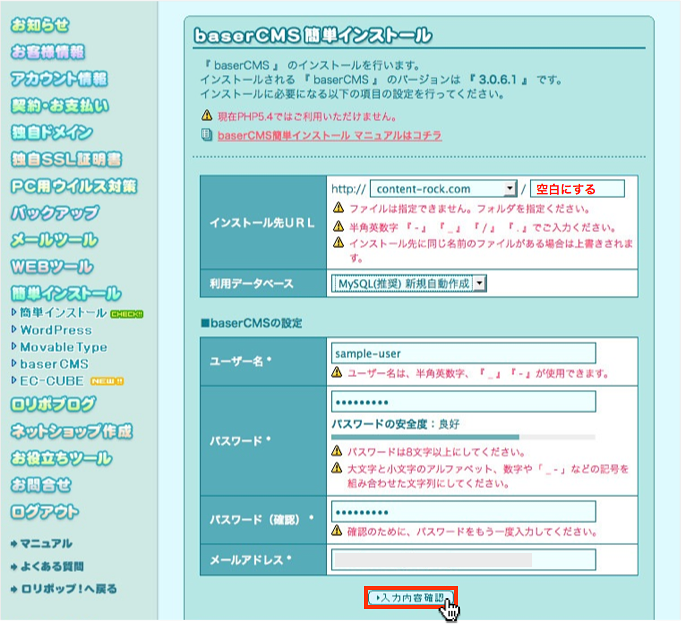Open the お役立ちツール menu

(x=61, y=458)
